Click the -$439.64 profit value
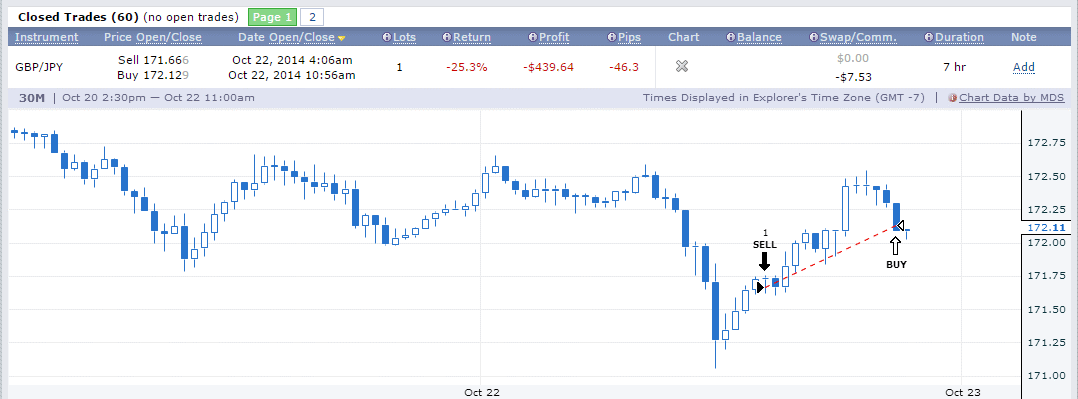Viewport: 1078px width, 399px height. click(x=548, y=67)
